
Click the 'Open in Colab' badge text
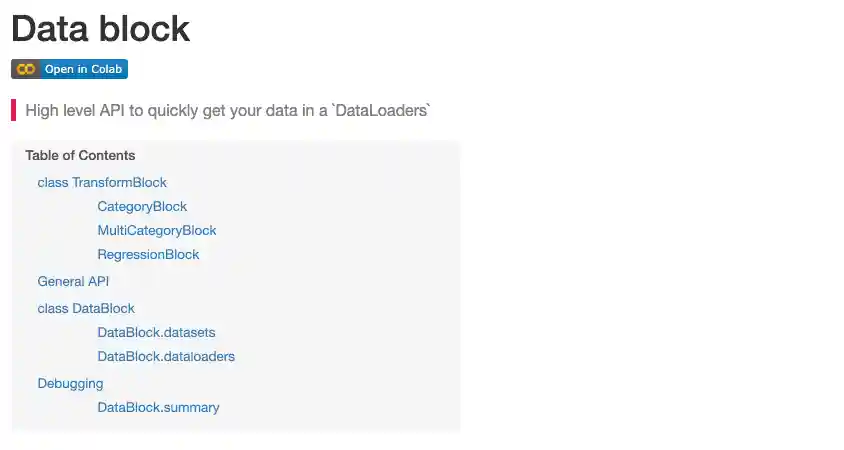point(84,69)
